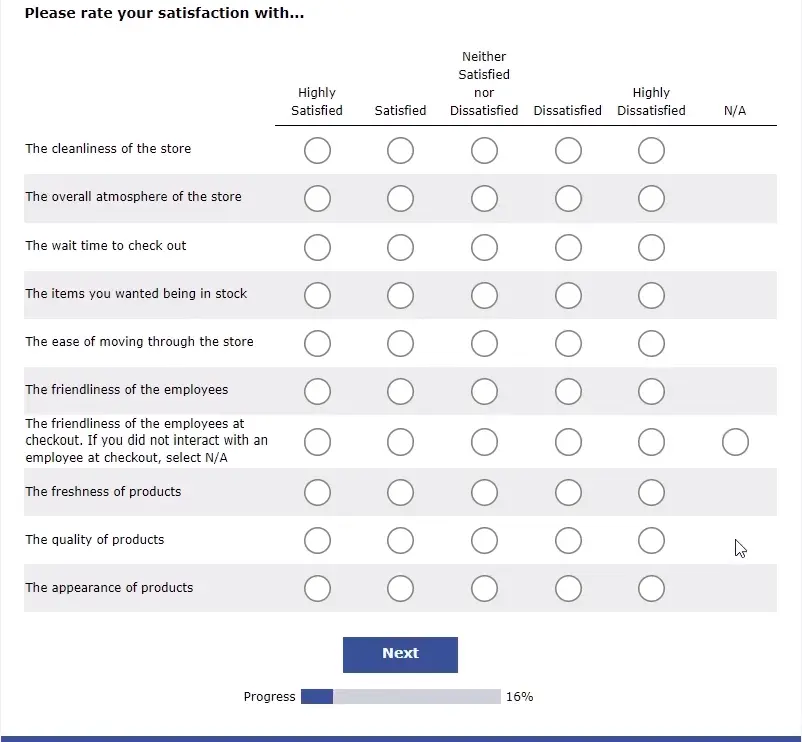802x742 pixels.
Task: Rate appearance of products Highly Satisfied
Action: 317,588
